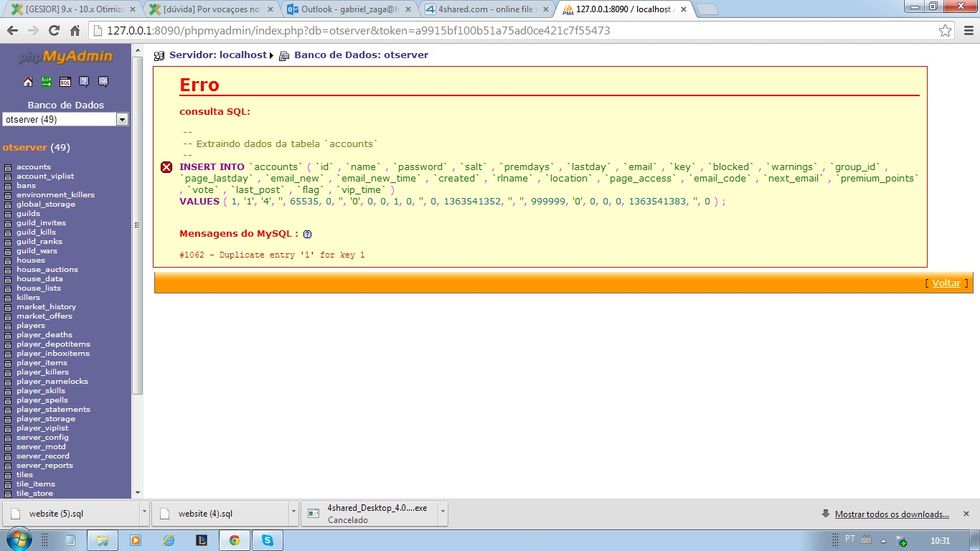Open Internet Explorer on the taskbar
This screenshot has width=980, height=551.
pos(169,540)
